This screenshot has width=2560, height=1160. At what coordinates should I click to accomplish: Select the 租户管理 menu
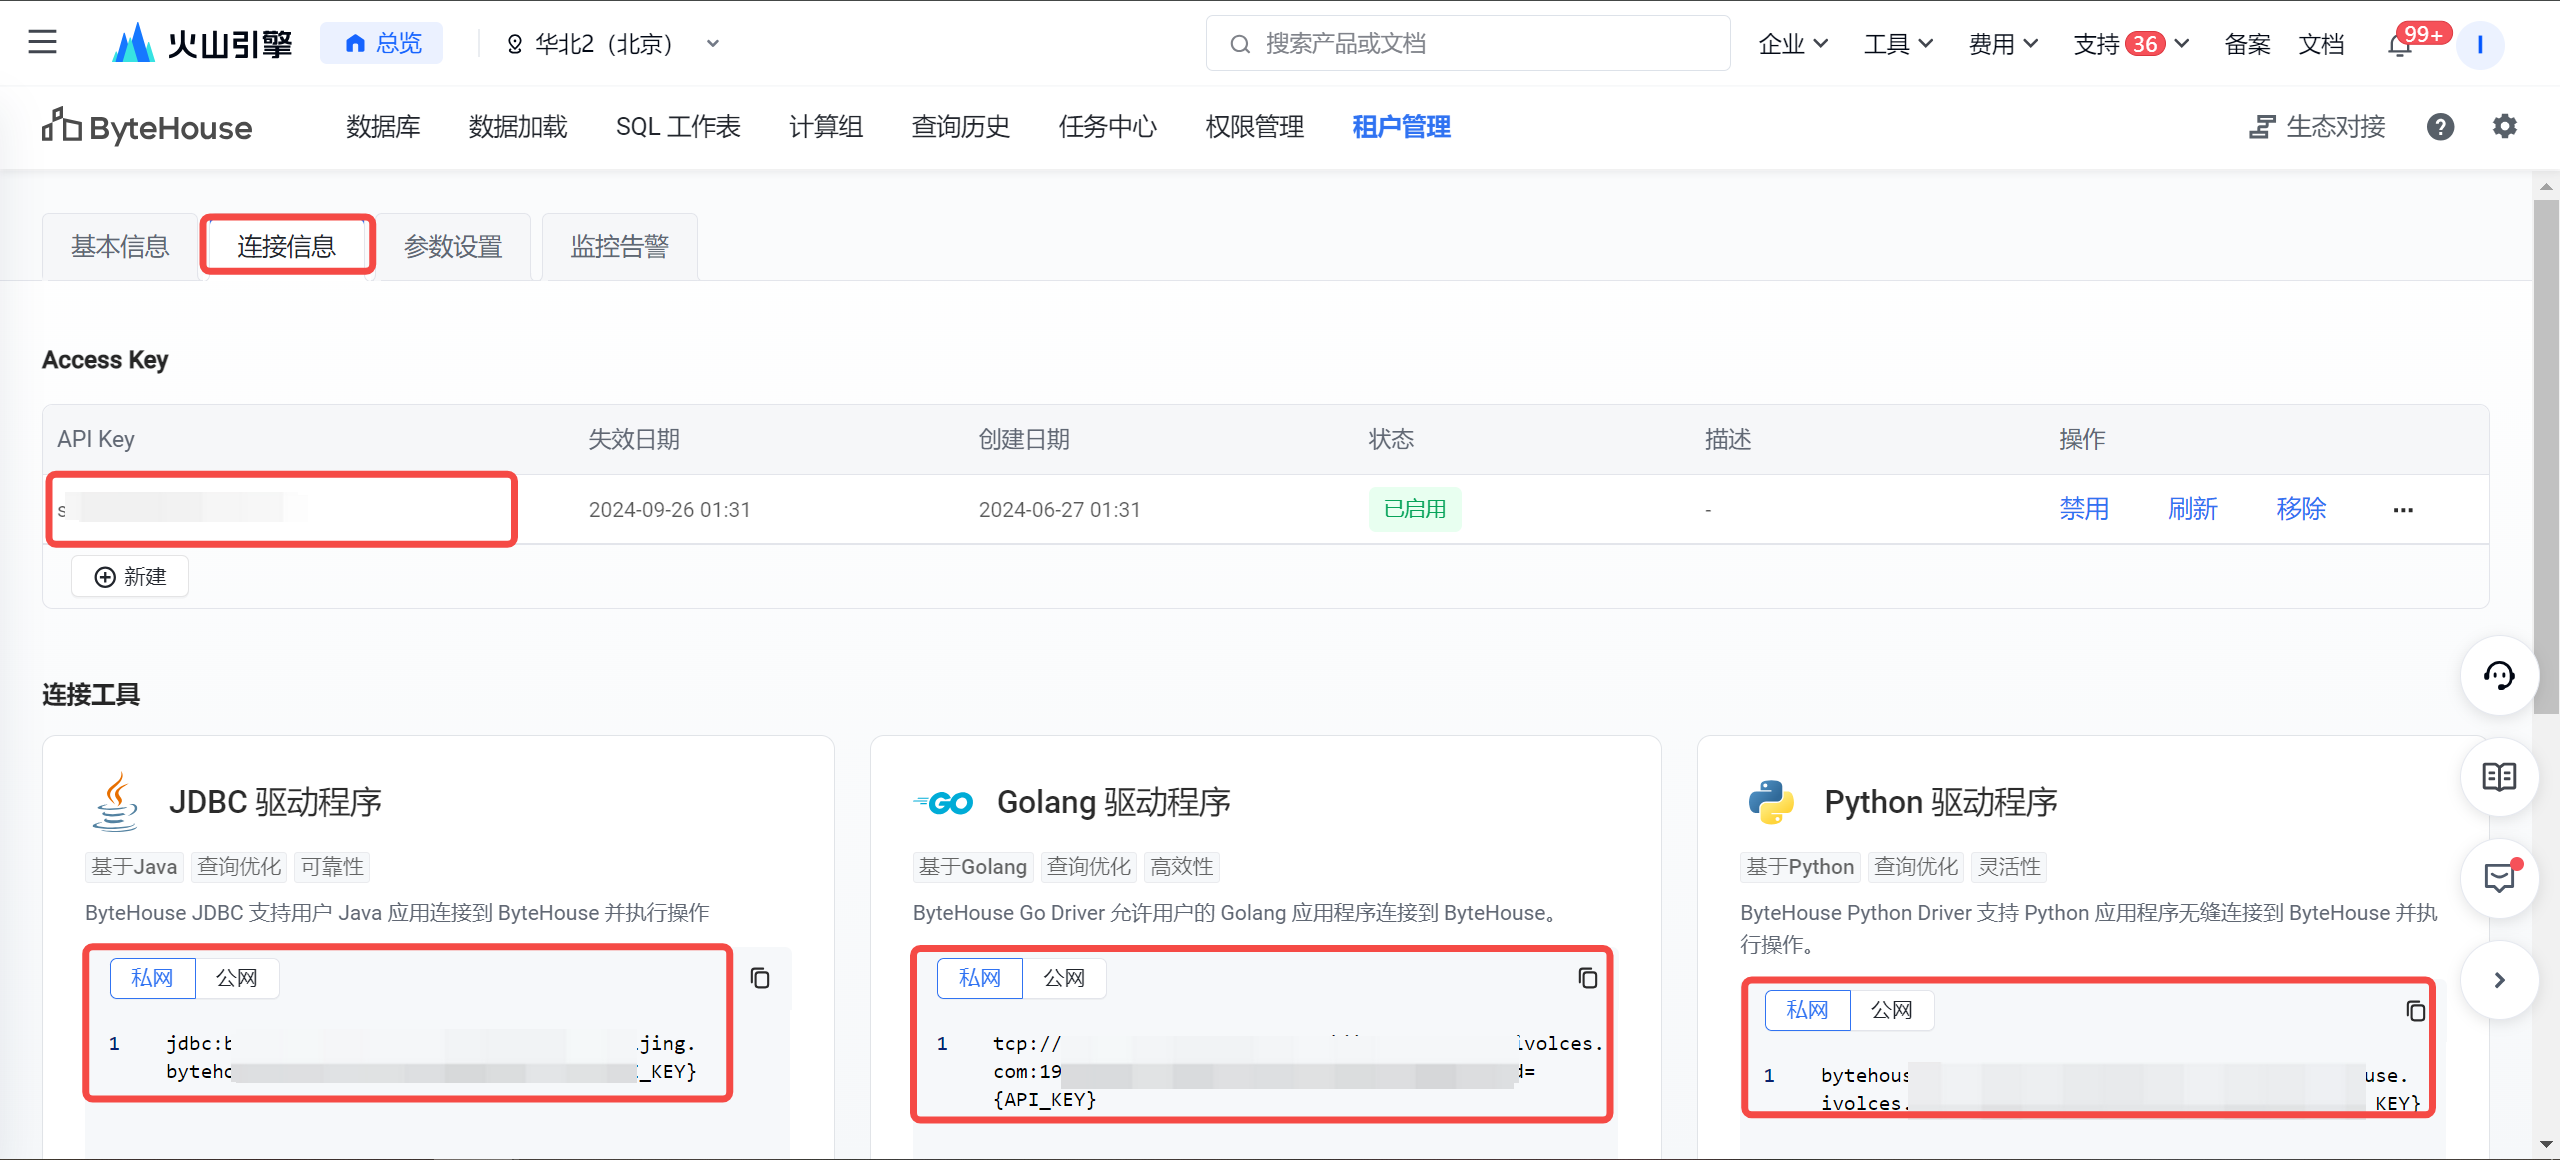[x=1401, y=127]
